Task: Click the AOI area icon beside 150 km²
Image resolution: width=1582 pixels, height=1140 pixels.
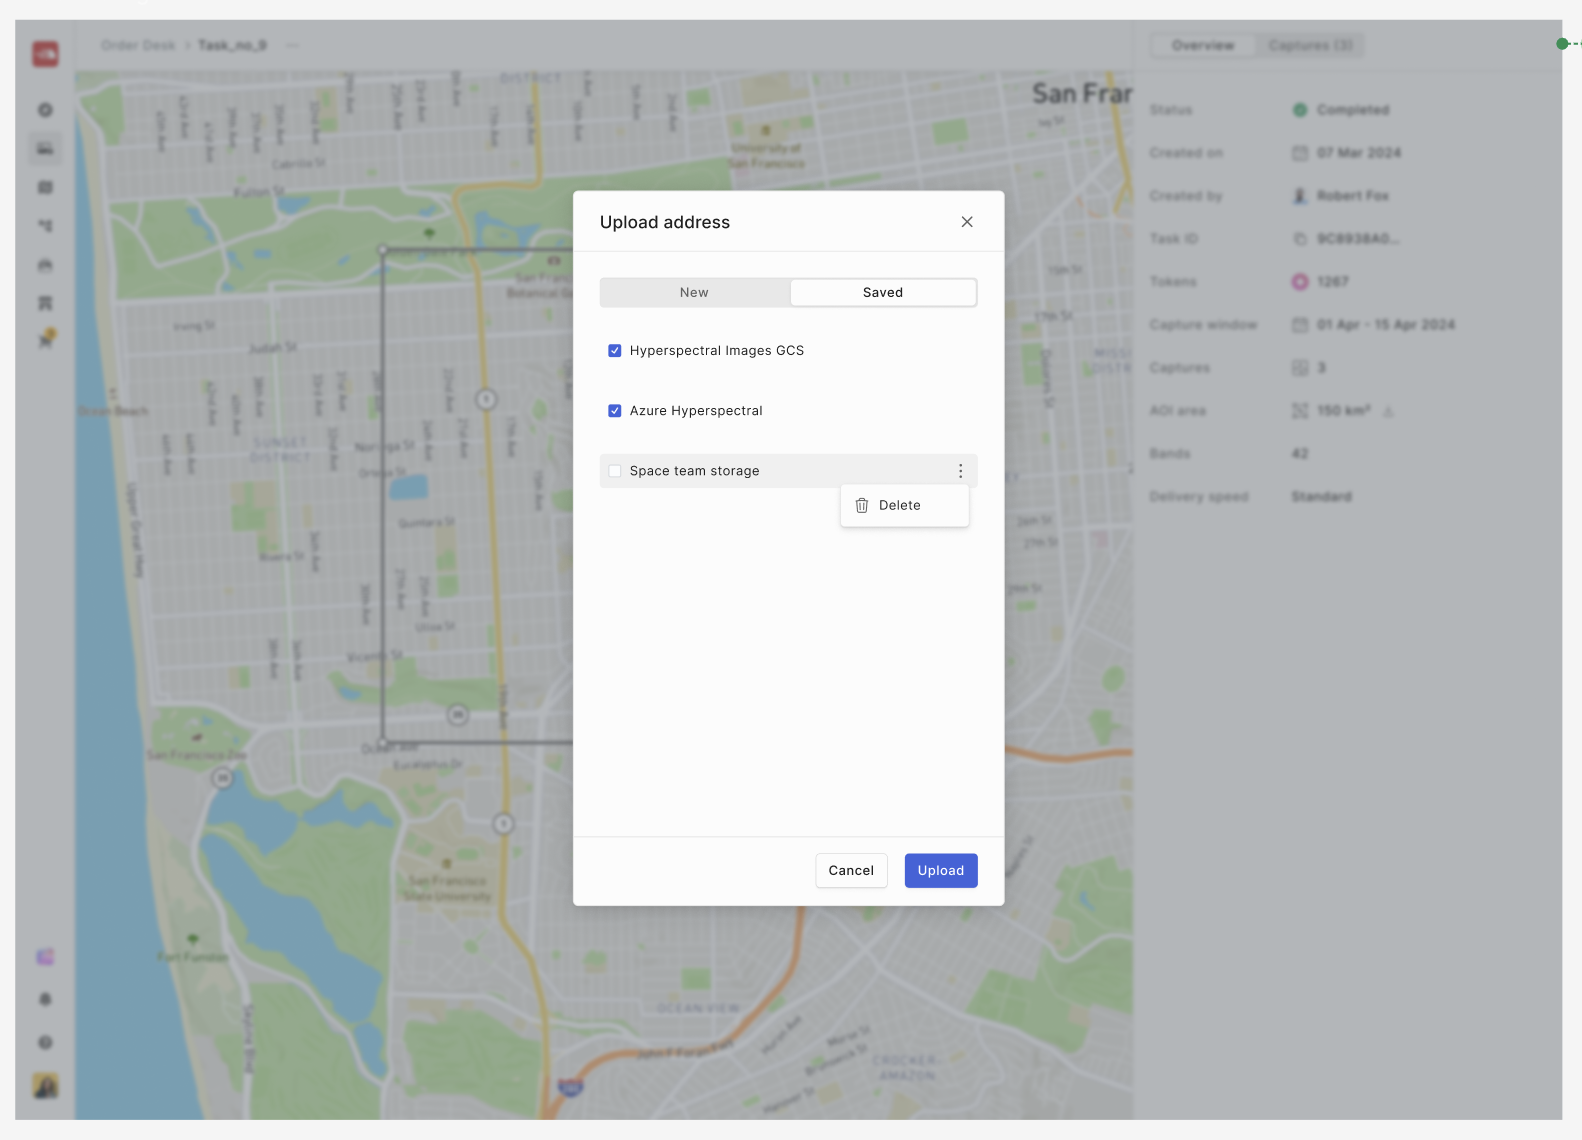Action: (x=1300, y=411)
